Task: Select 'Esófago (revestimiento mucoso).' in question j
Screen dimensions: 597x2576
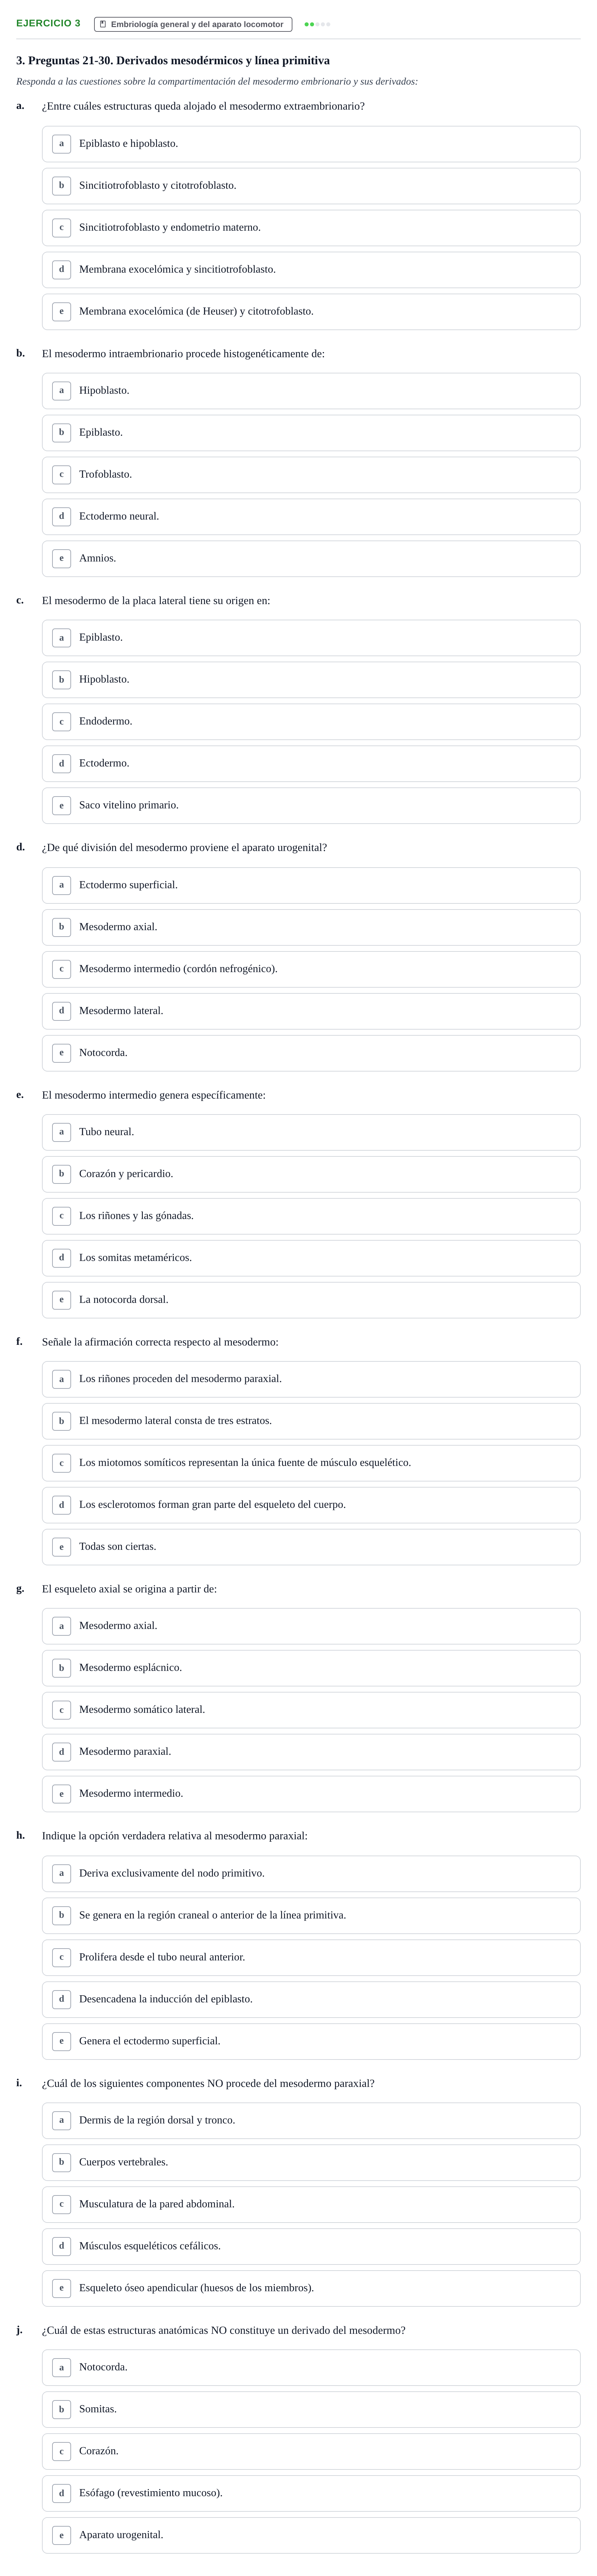Action: click(x=311, y=2493)
